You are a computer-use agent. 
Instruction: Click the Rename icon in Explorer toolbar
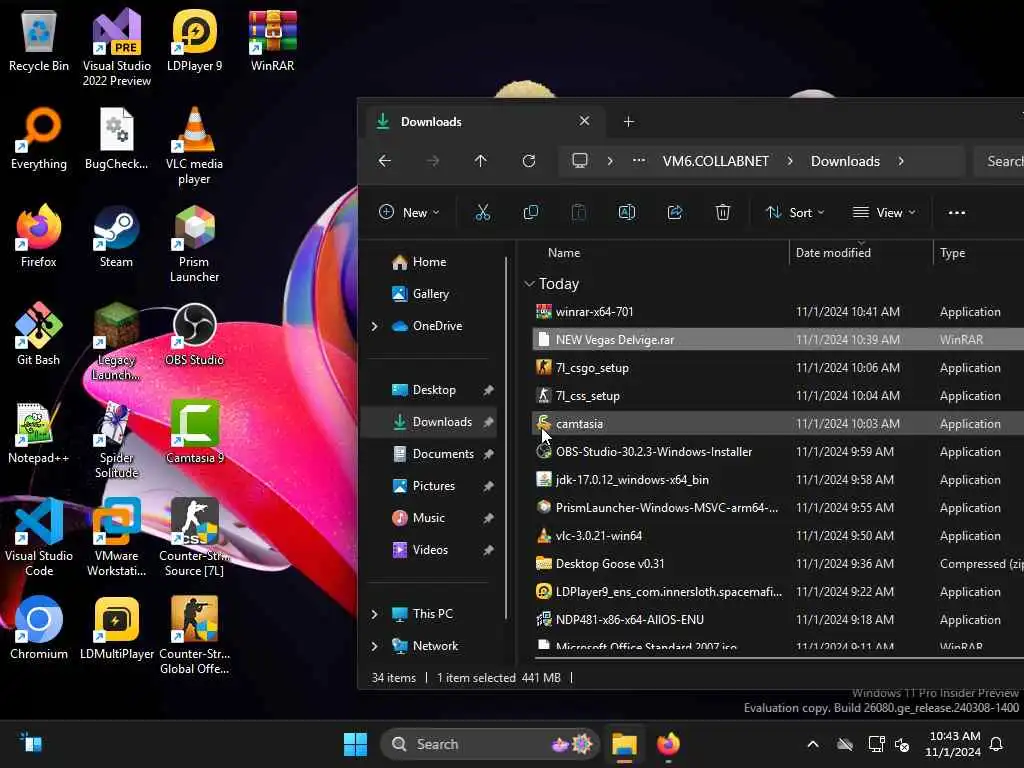click(627, 212)
